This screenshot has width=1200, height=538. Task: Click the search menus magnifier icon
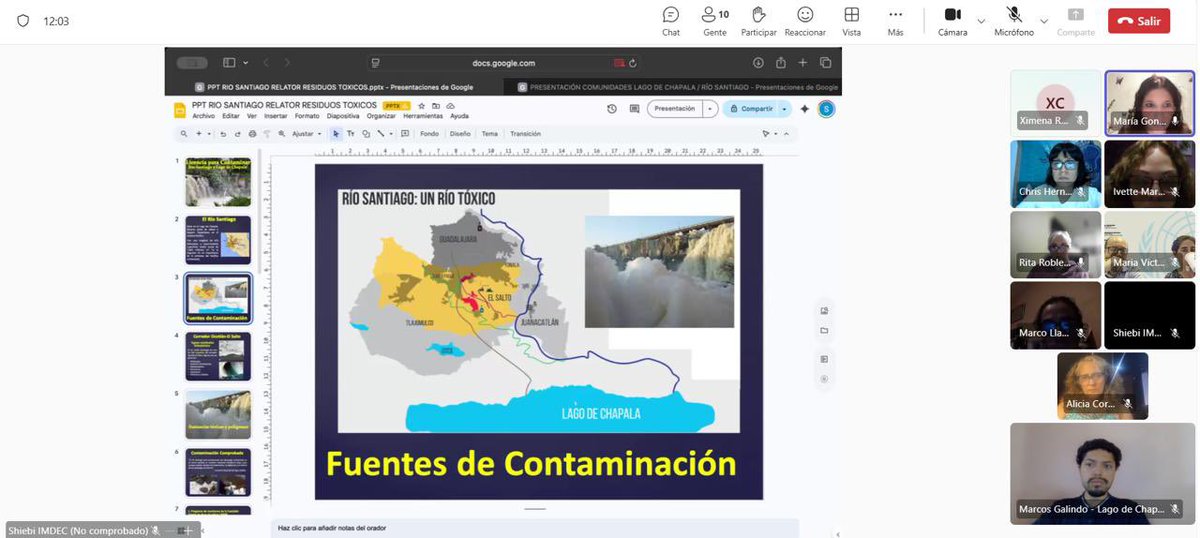184,133
